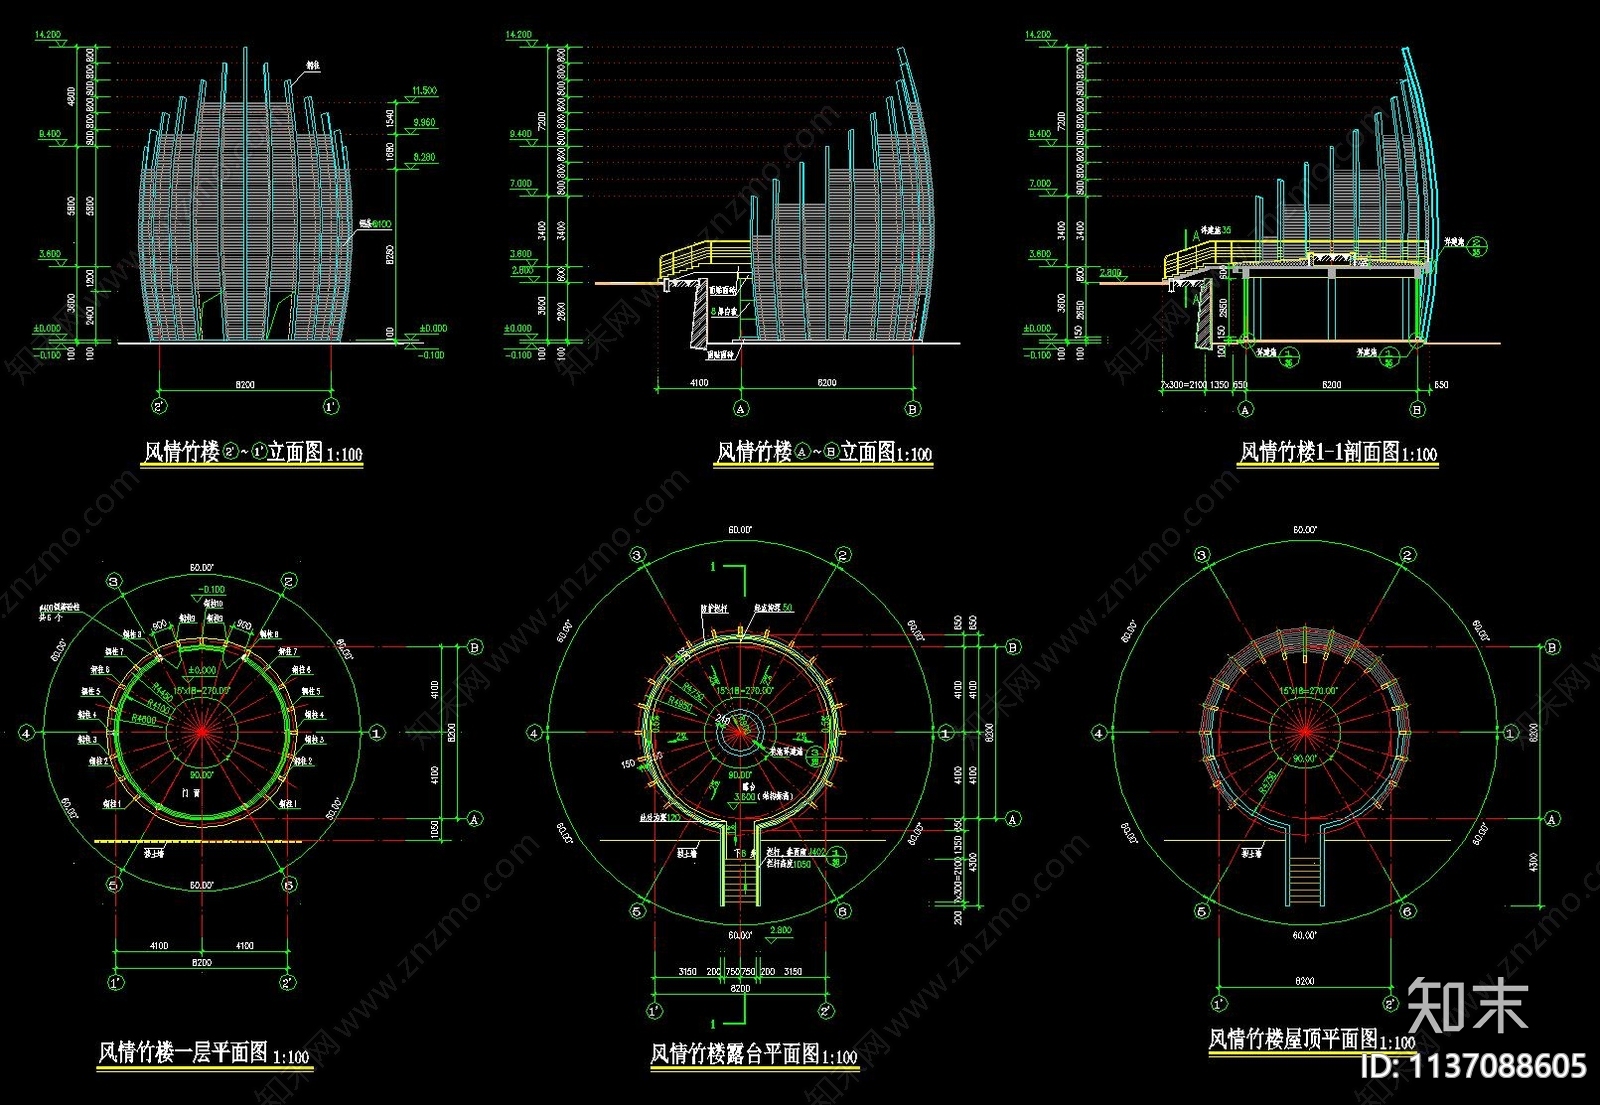Click the 风情竹楼 2'~1' 立面图 title
The width and height of the screenshot is (1600, 1105).
tap(253, 453)
